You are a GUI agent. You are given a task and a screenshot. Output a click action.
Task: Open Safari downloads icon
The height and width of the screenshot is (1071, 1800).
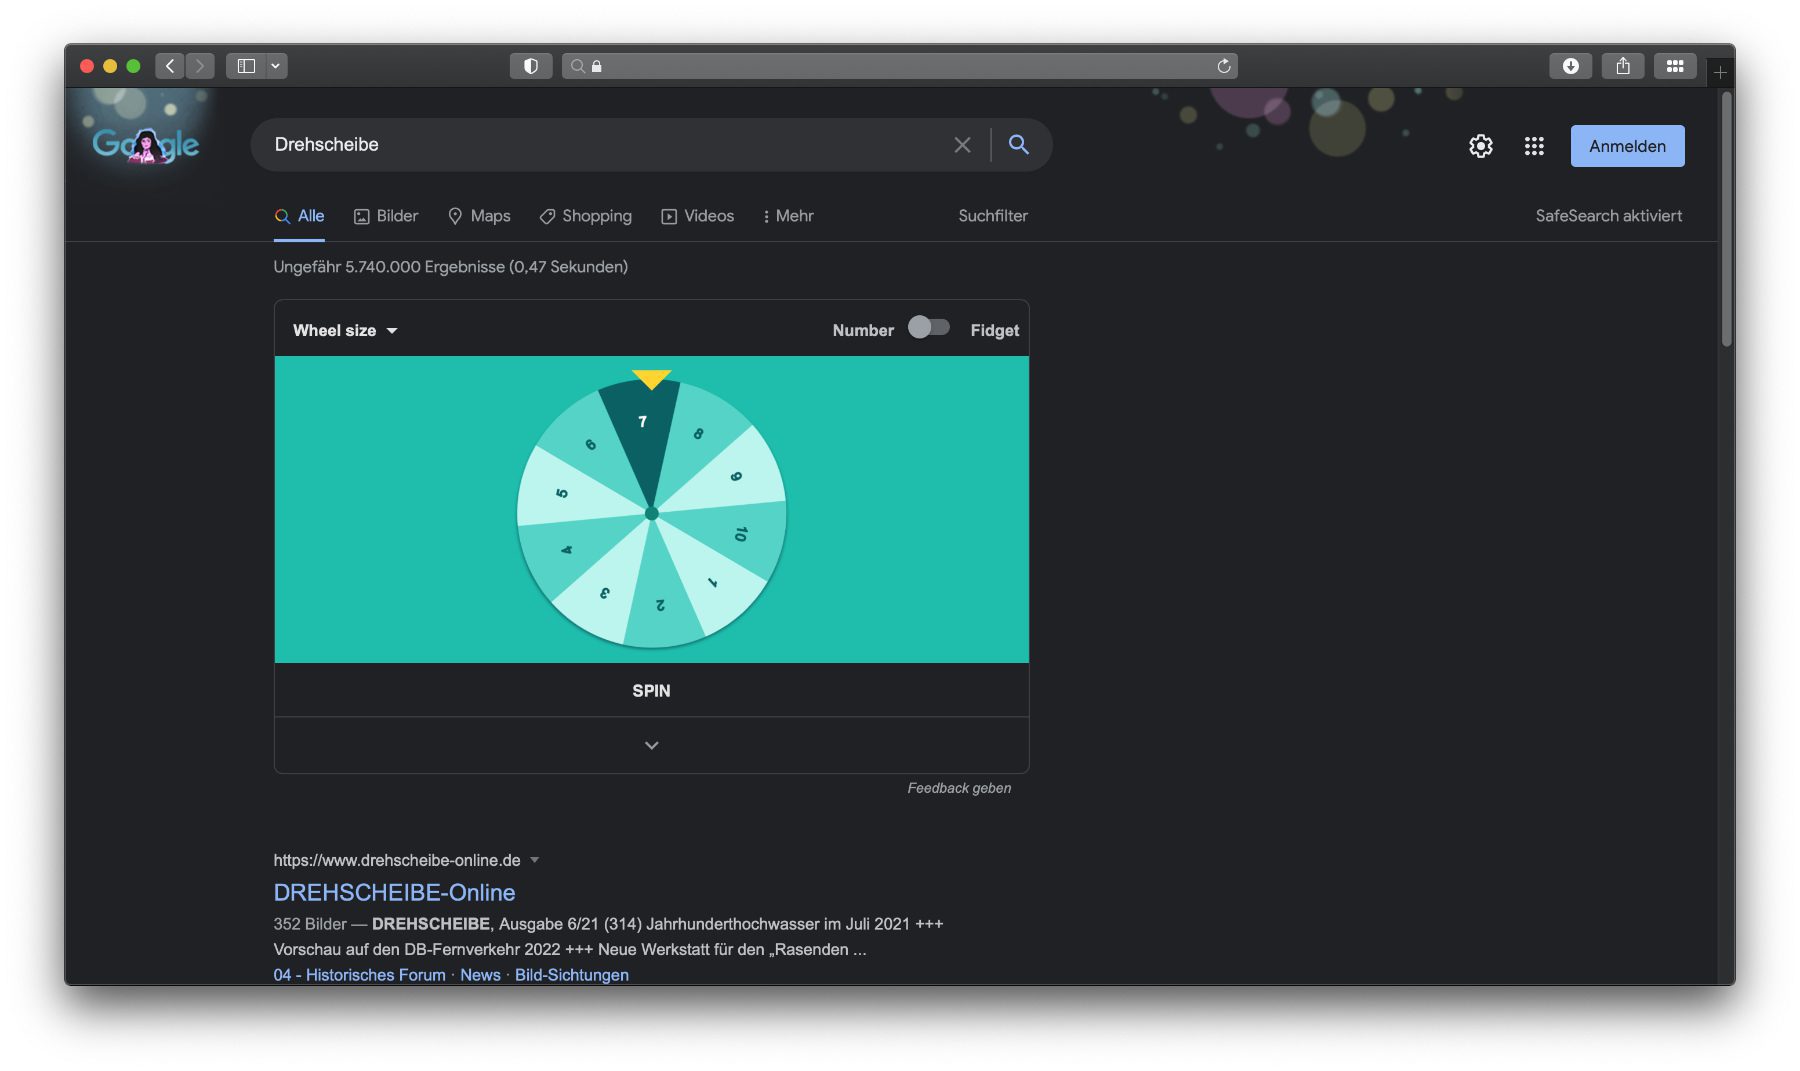(x=1570, y=66)
